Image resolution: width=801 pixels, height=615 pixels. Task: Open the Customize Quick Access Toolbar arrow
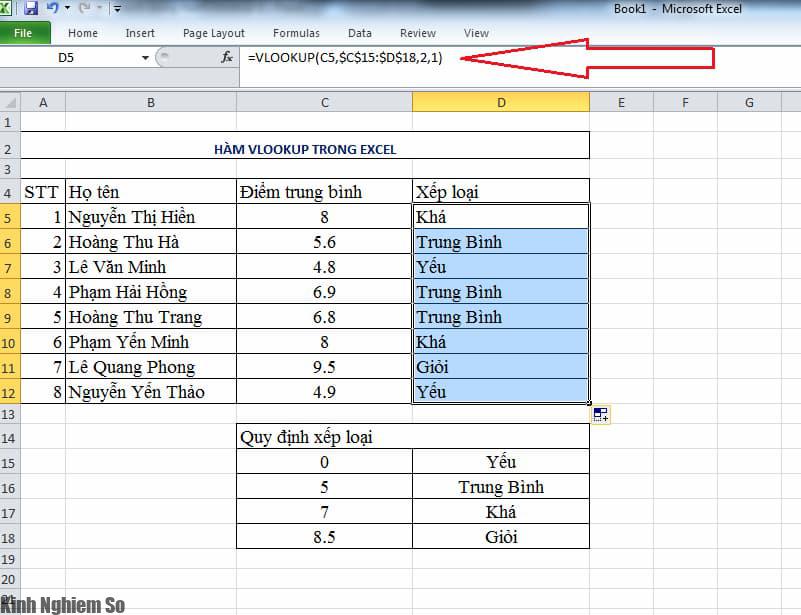(x=117, y=8)
